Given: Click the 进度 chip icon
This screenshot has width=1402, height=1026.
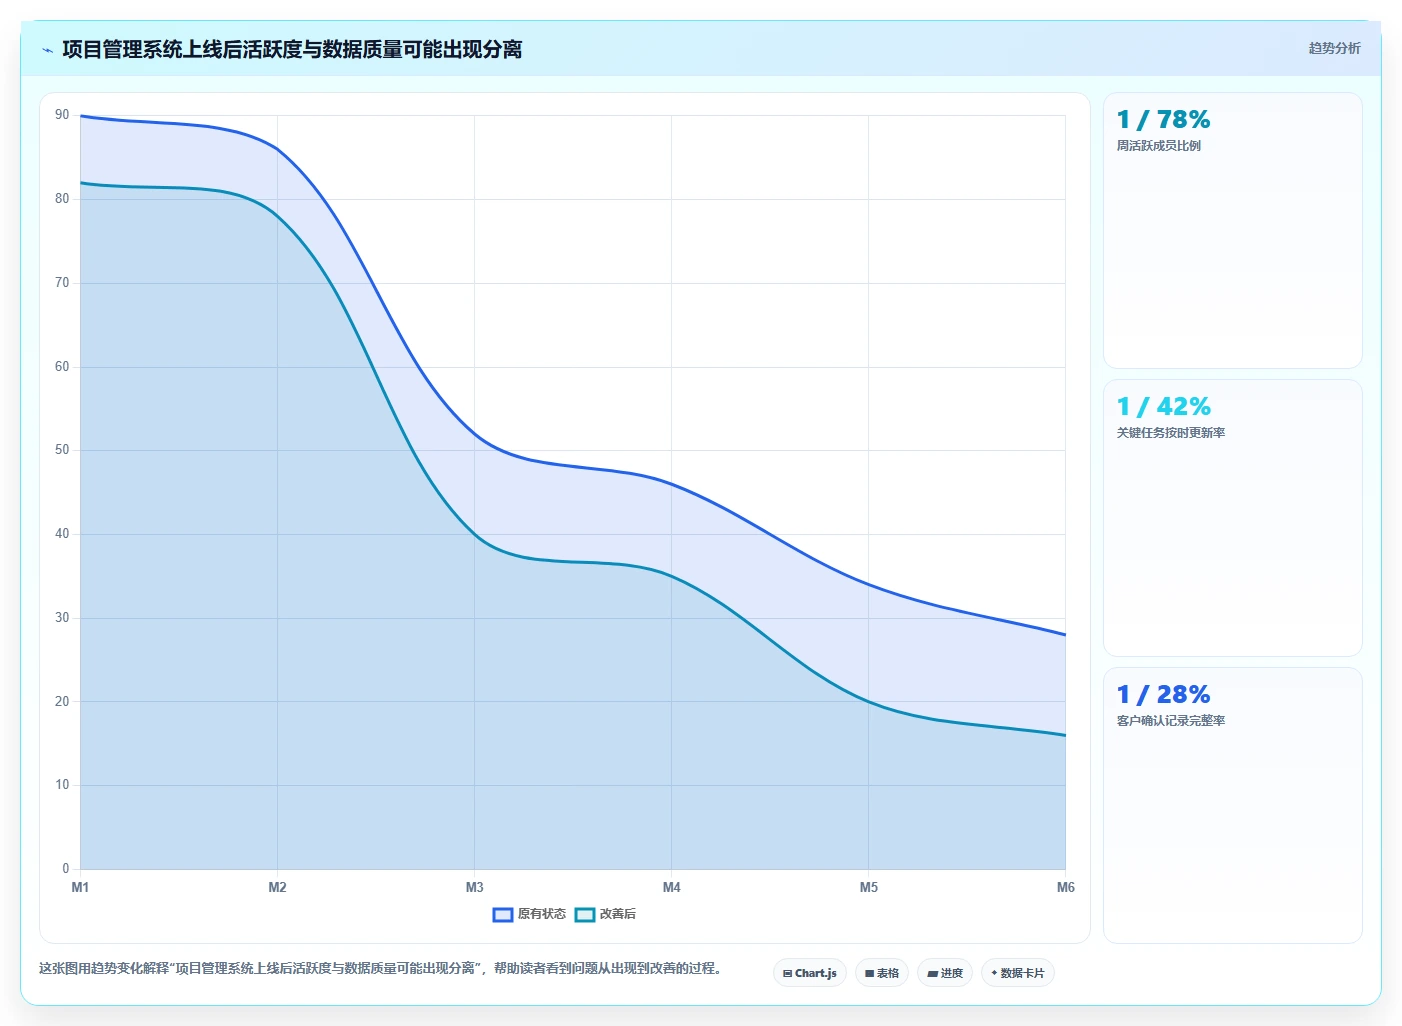Looking at the screenshot, I should (932, 973).
